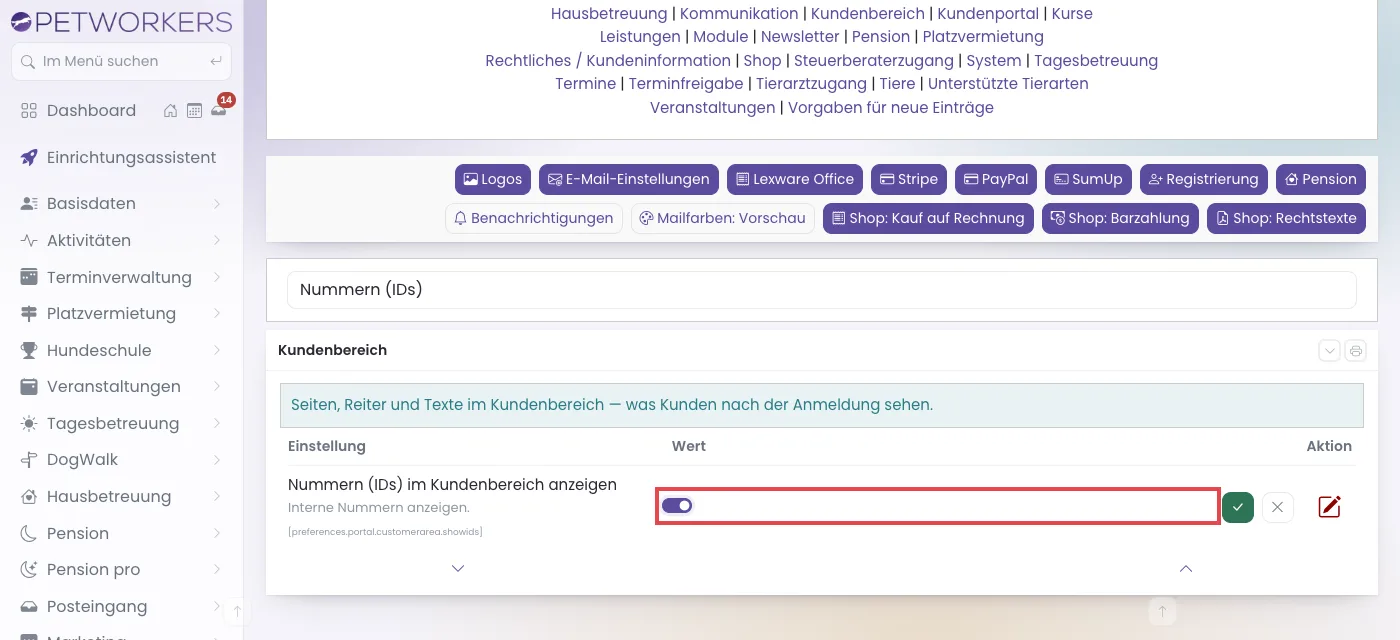Jump to Unterstützte Tierarten link

(x=1008, y=84)
